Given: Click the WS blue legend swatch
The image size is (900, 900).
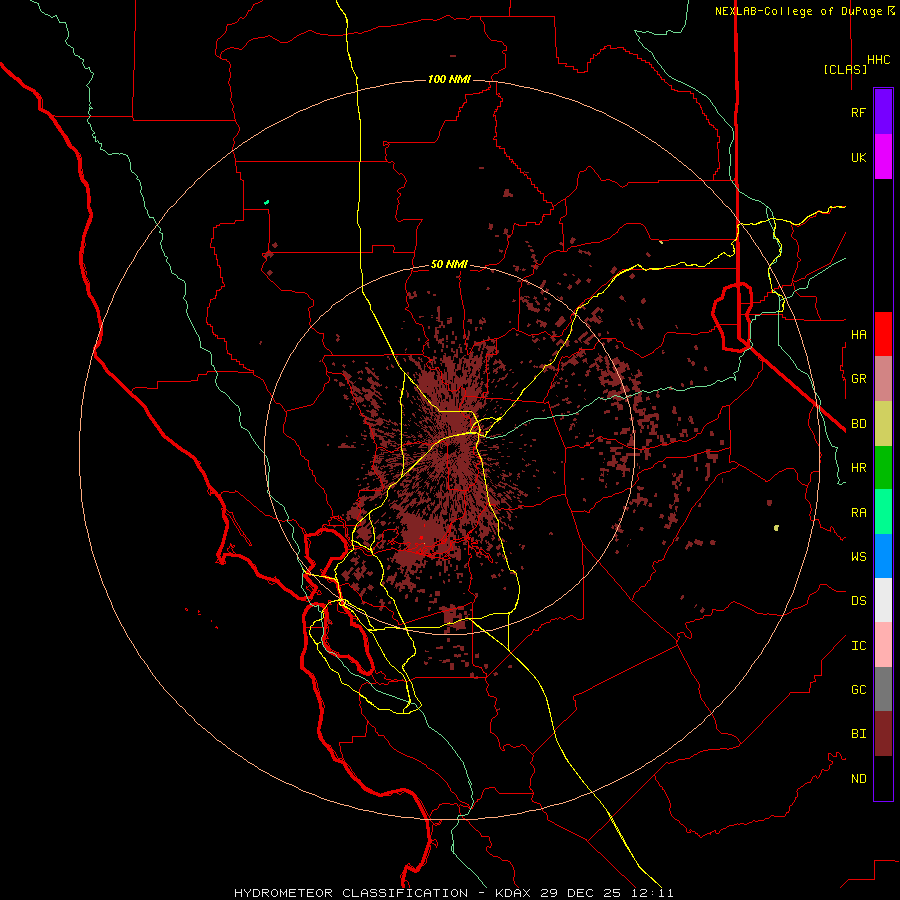Looking at the screenshot, I should click(883, 556).
